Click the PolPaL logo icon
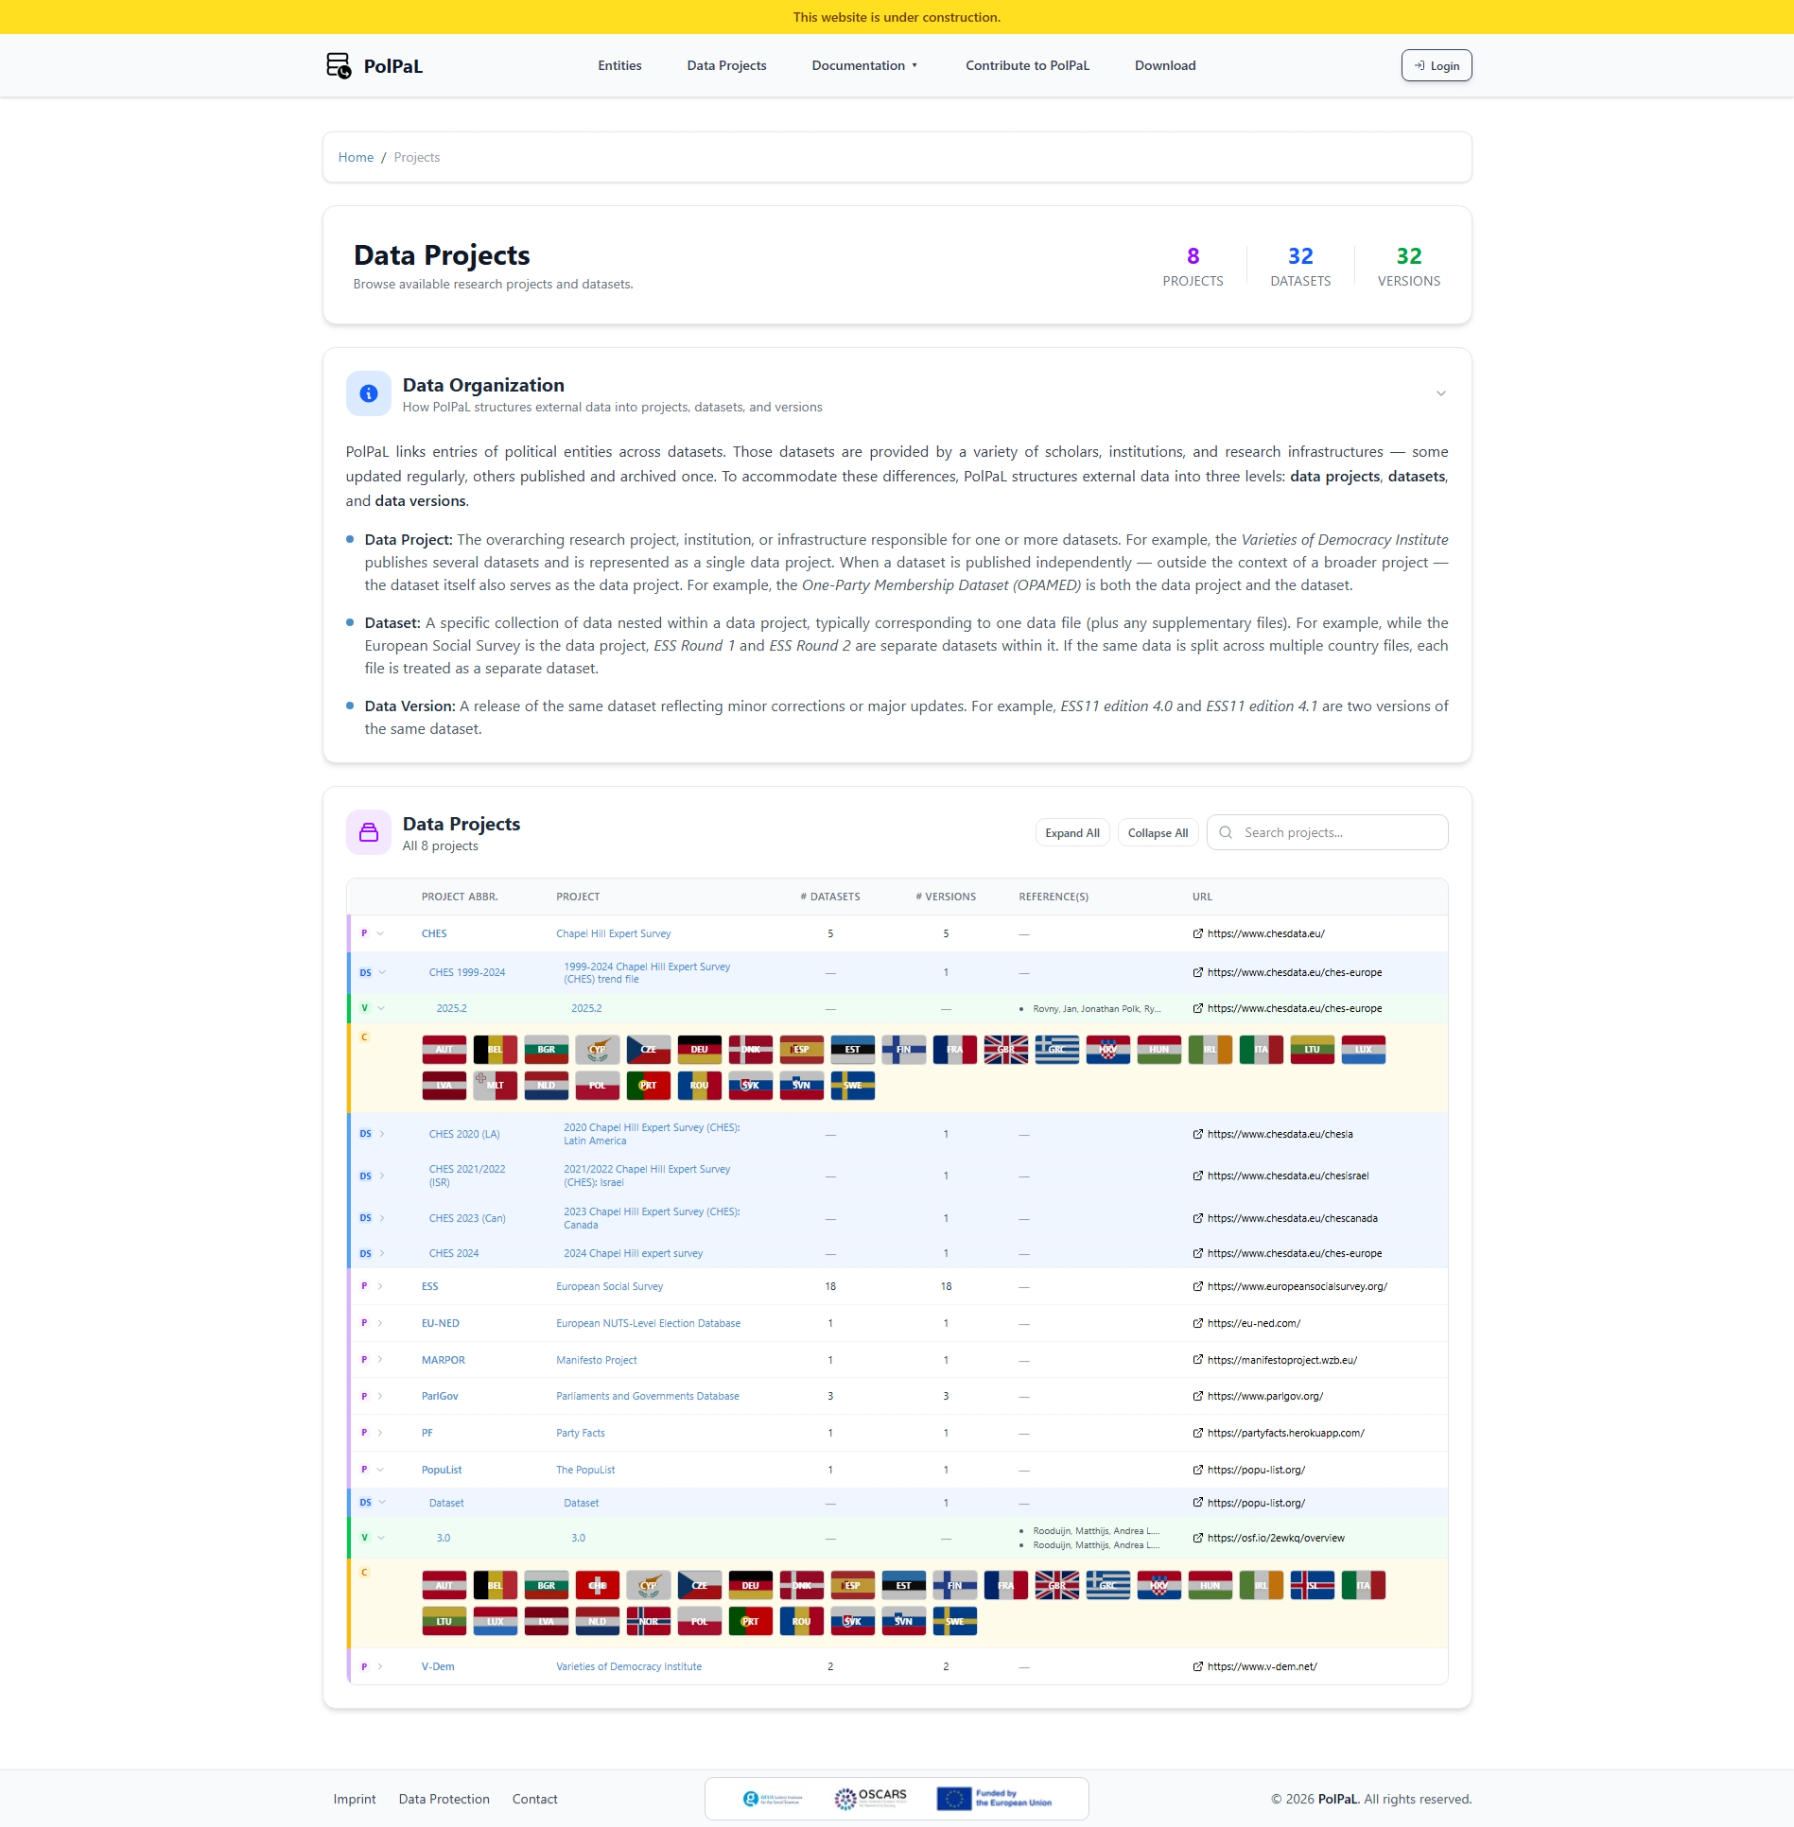 point(338,66)
